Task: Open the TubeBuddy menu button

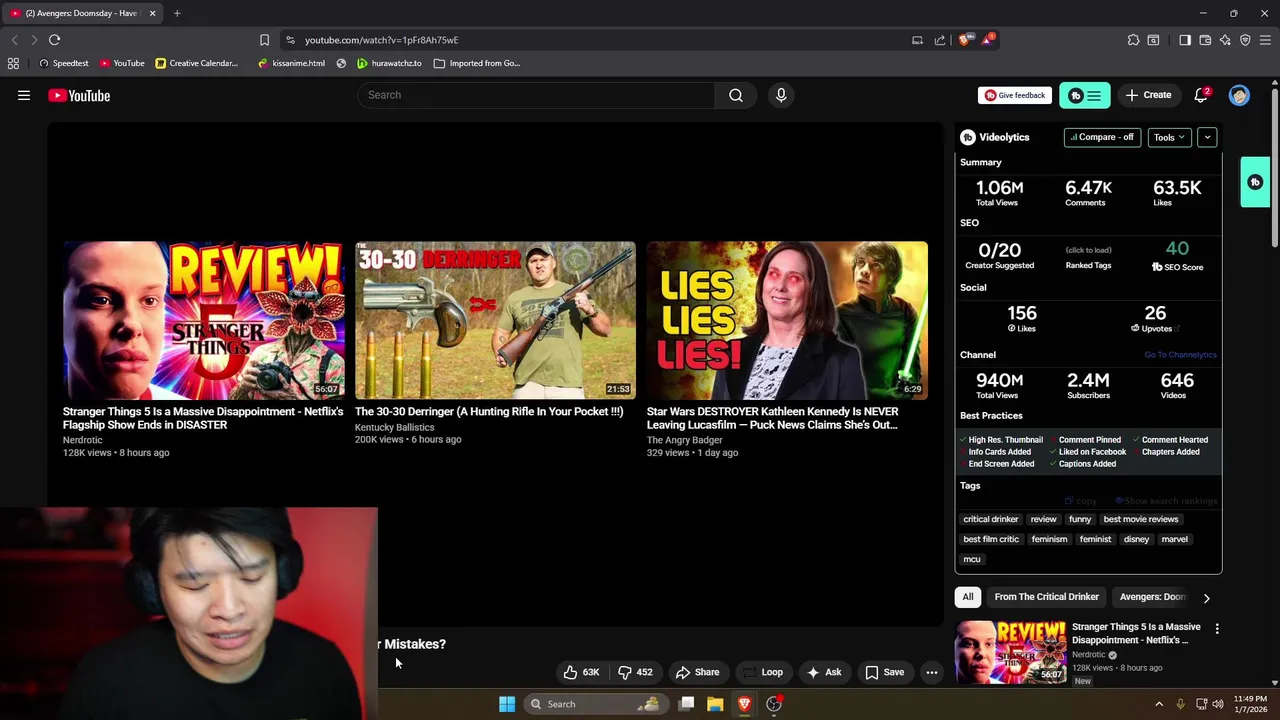Action: pos(1085,95)
